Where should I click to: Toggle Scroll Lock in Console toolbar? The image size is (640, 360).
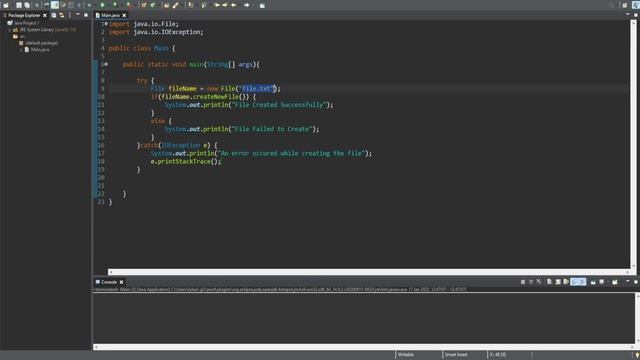(x=558, y=282)
